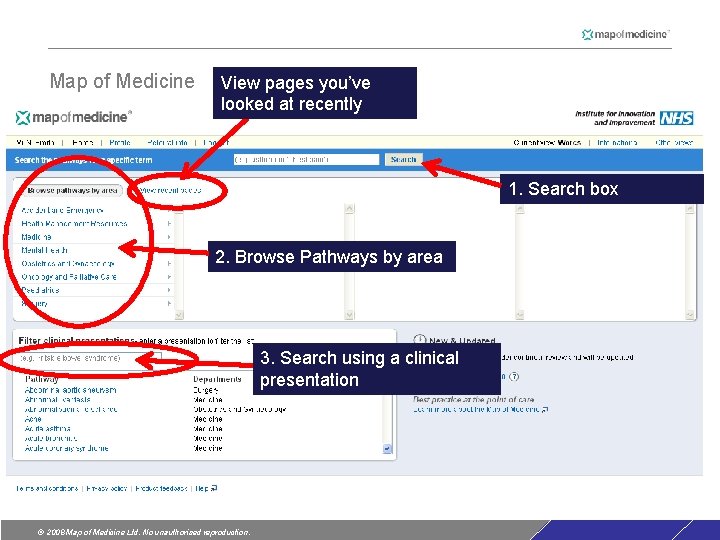The image size is (720, 540).
Task: Open Accident and Emergency category
Action: (x=62, y=210)
